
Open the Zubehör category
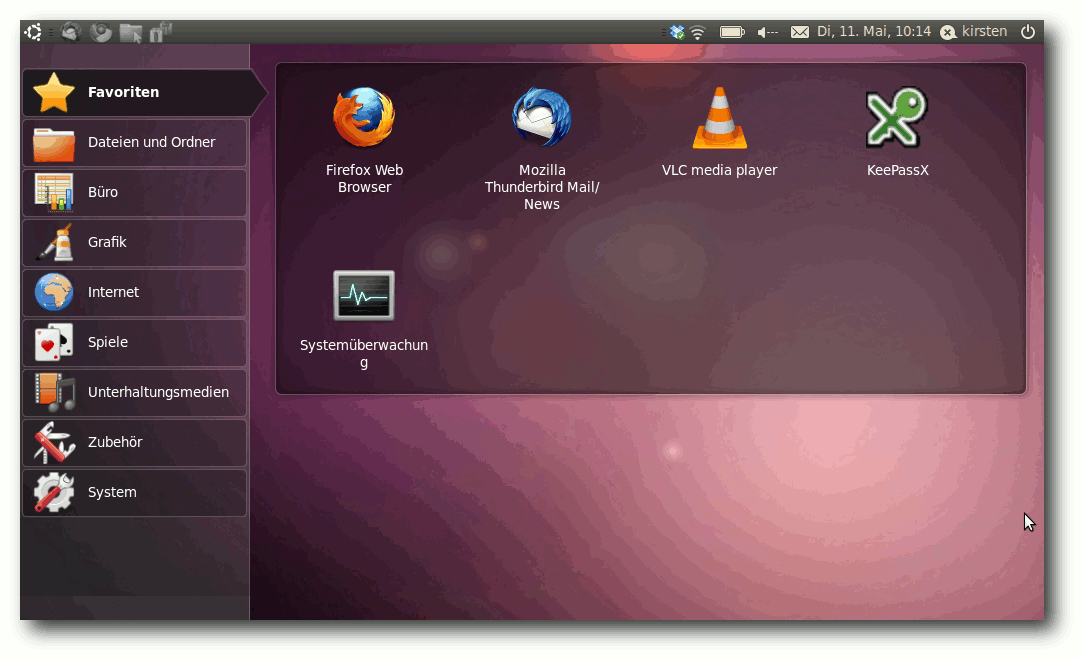[x=135, y=442]
